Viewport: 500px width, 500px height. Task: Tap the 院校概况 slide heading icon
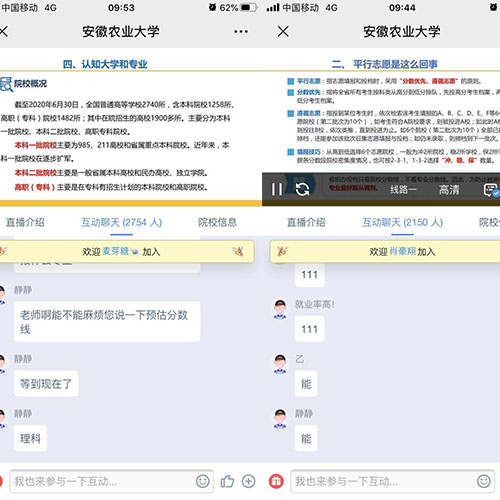point(6,84)
